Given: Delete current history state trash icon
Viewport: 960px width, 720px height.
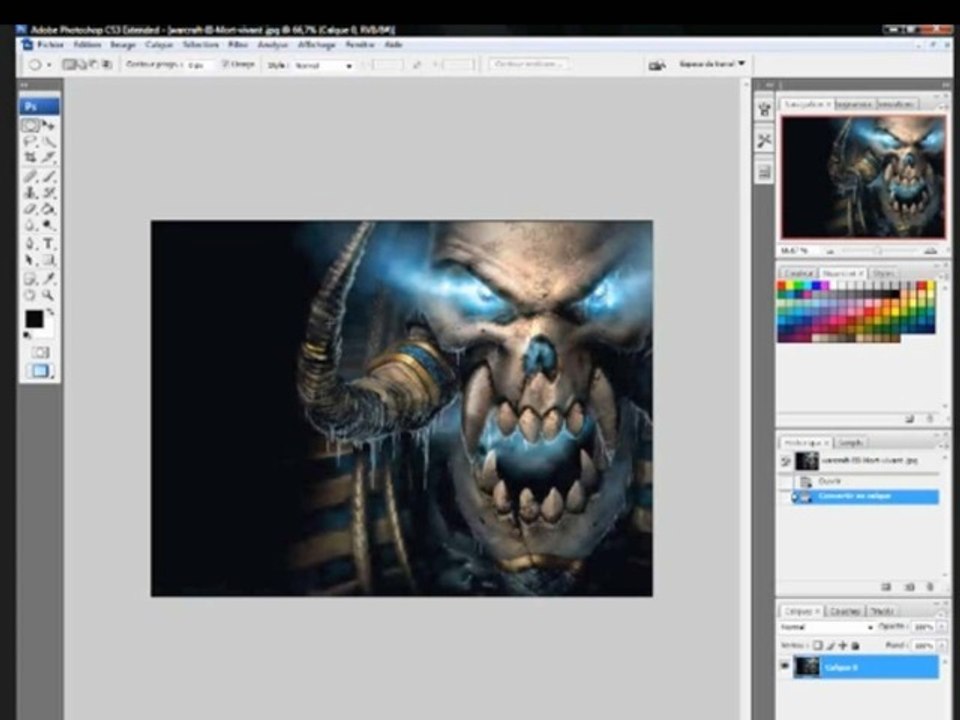Looking at the screenshot, I should click(930, 587).
